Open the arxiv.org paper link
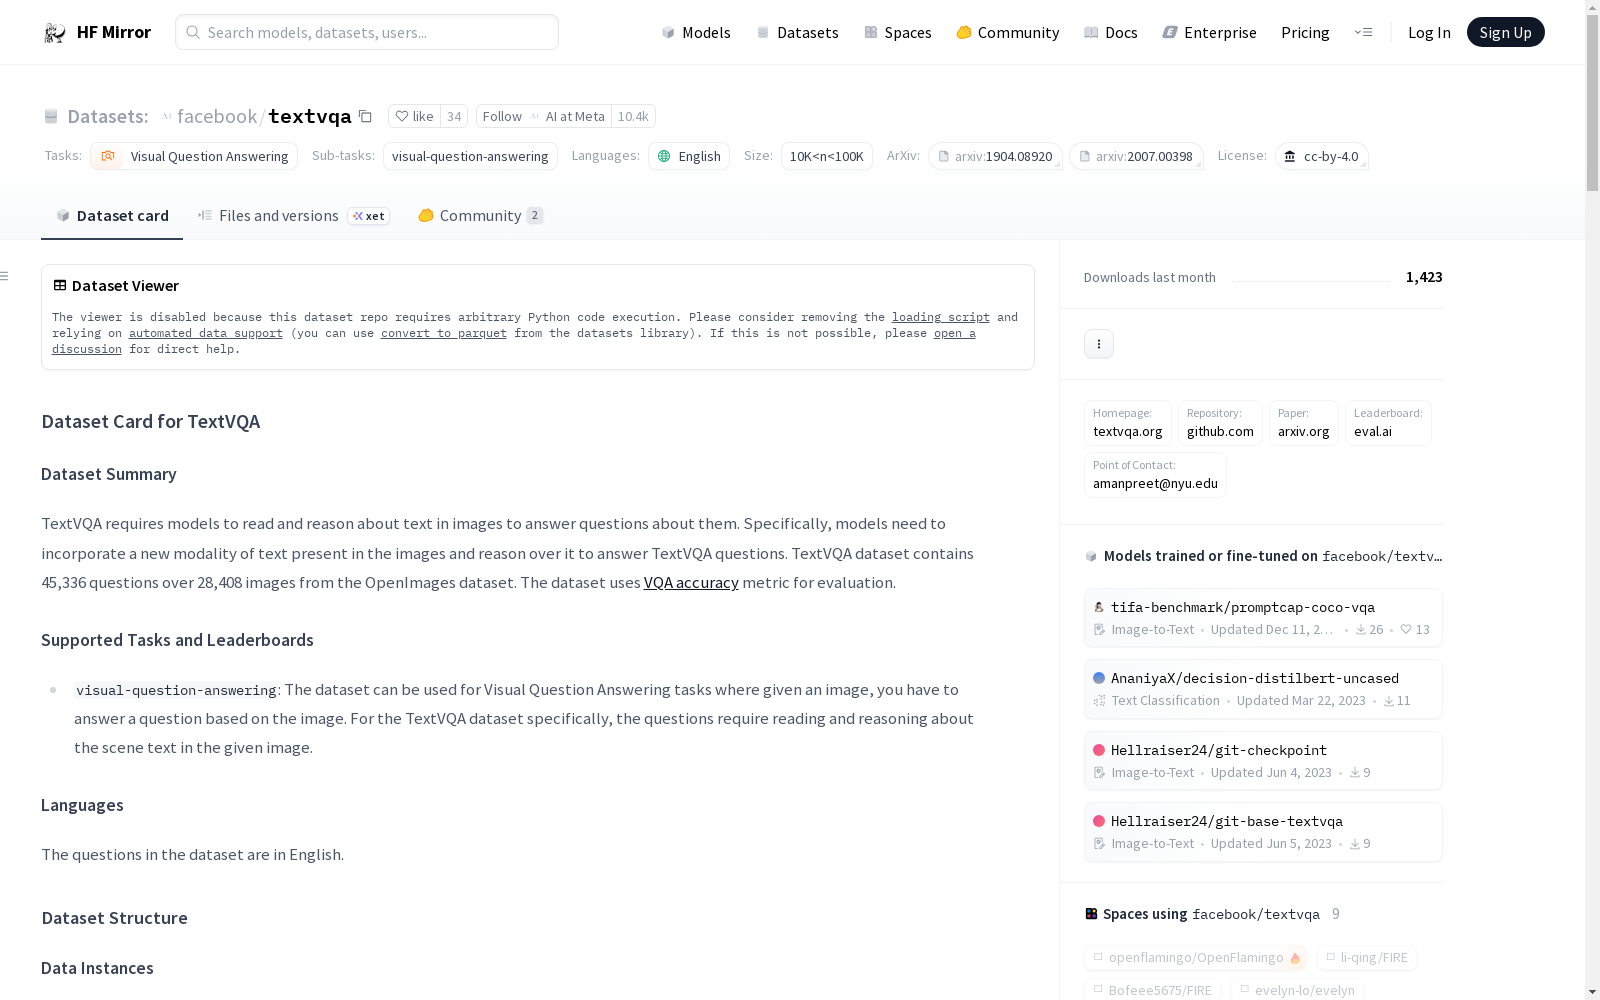Image resolution: width=1600 pixels, height=1000 pixels. [1304, 423]
